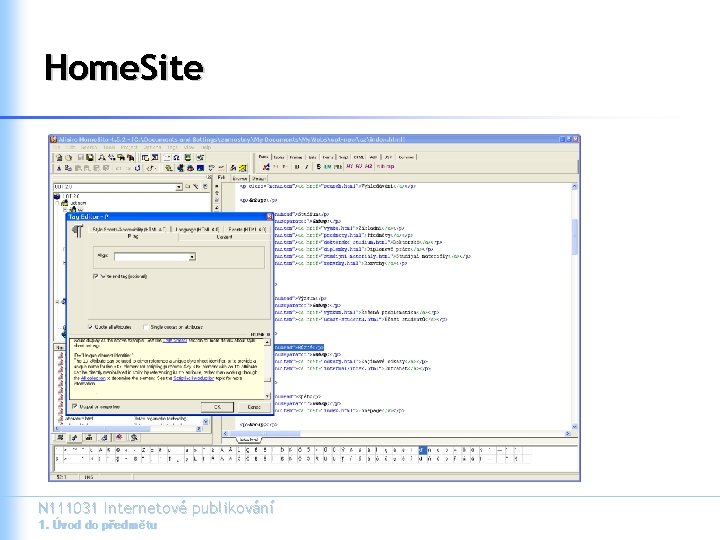Click second resource tab icon below file list

[74, 438]
